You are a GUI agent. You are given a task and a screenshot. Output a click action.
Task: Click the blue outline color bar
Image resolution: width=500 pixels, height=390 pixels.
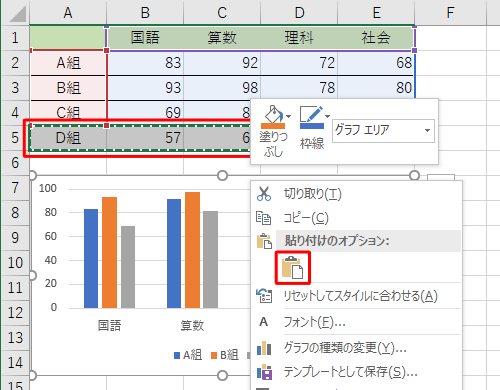click(x=312, y=126)
